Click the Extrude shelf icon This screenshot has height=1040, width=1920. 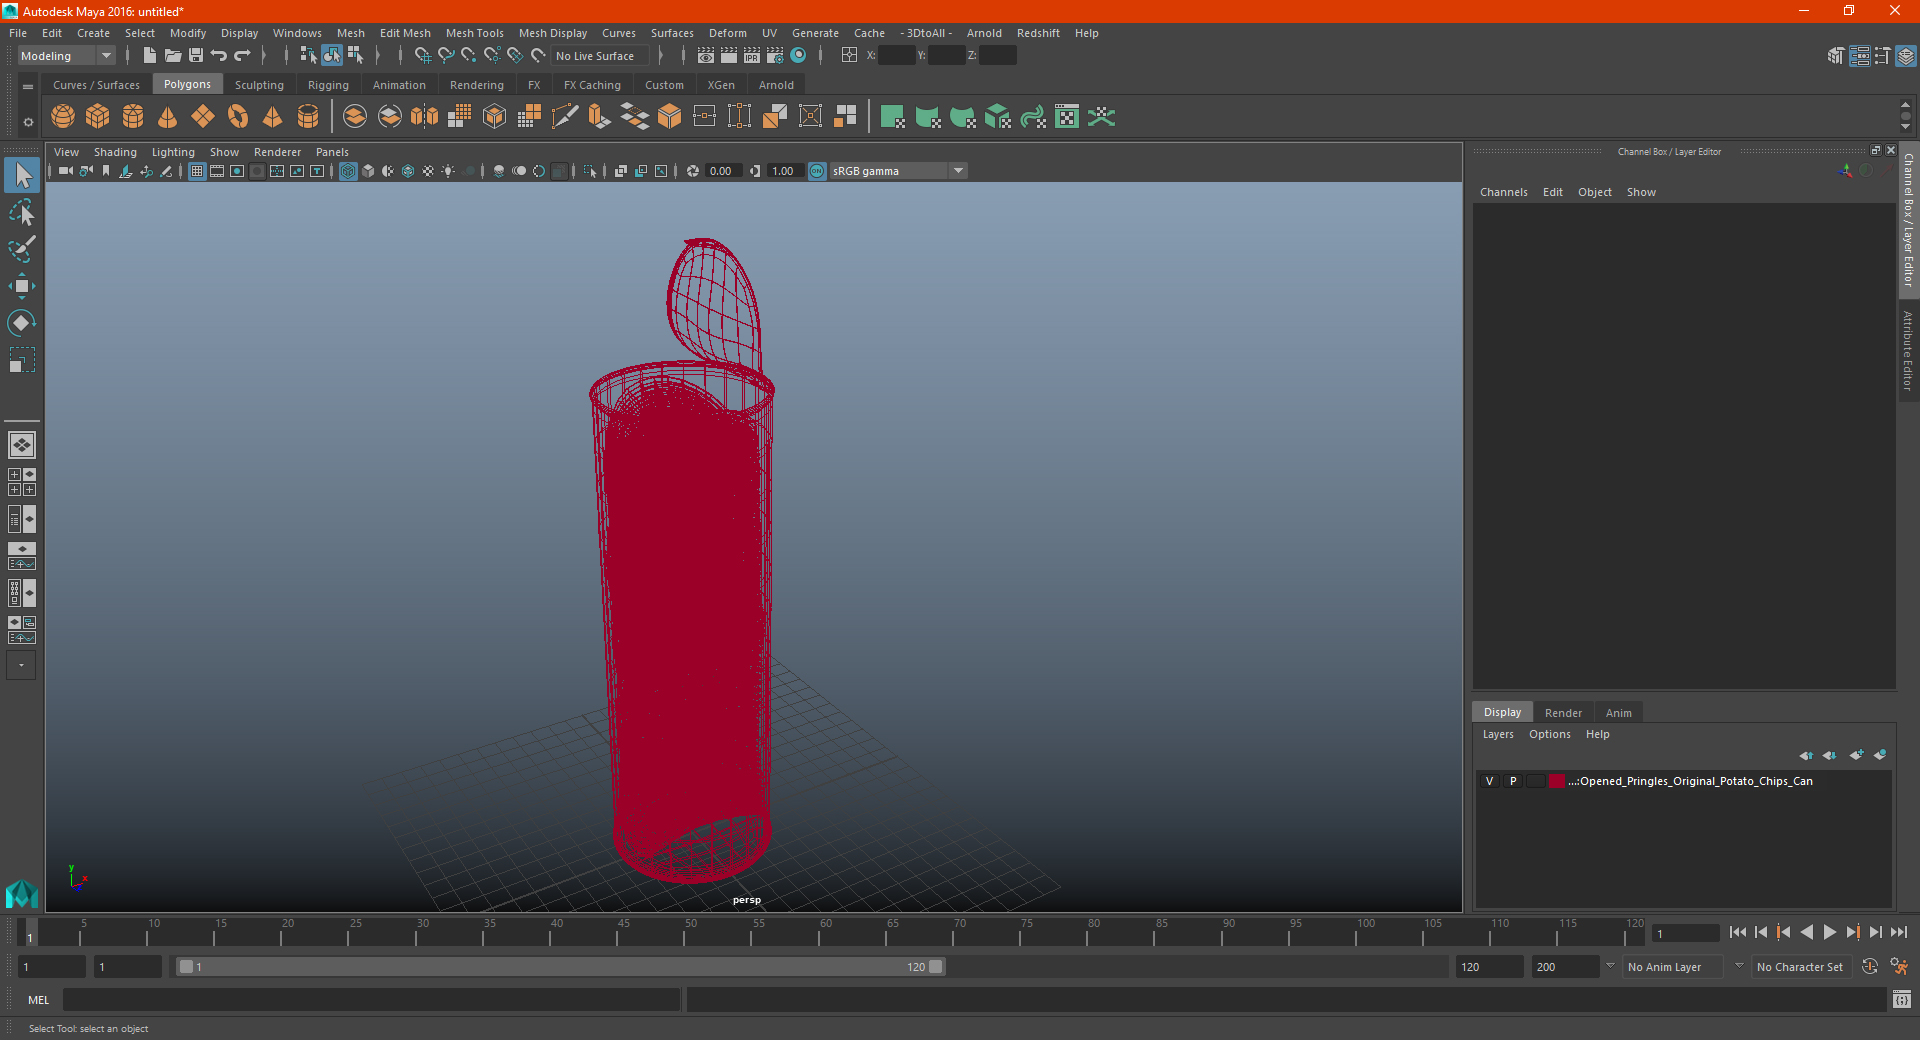(600, 117)
